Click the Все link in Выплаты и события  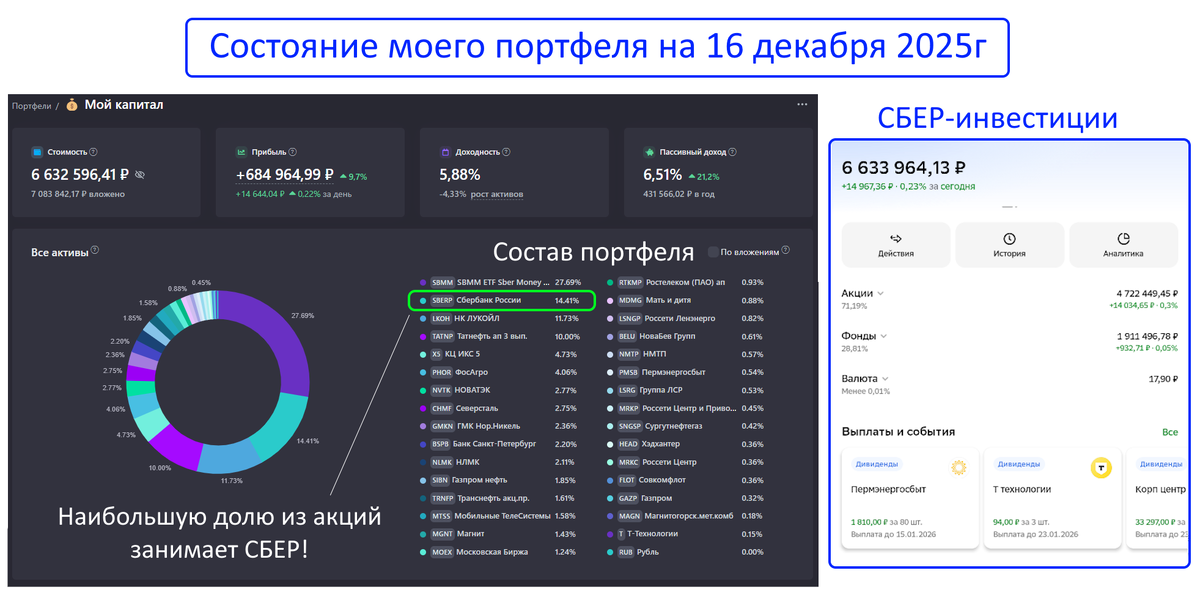point(1170,432)
